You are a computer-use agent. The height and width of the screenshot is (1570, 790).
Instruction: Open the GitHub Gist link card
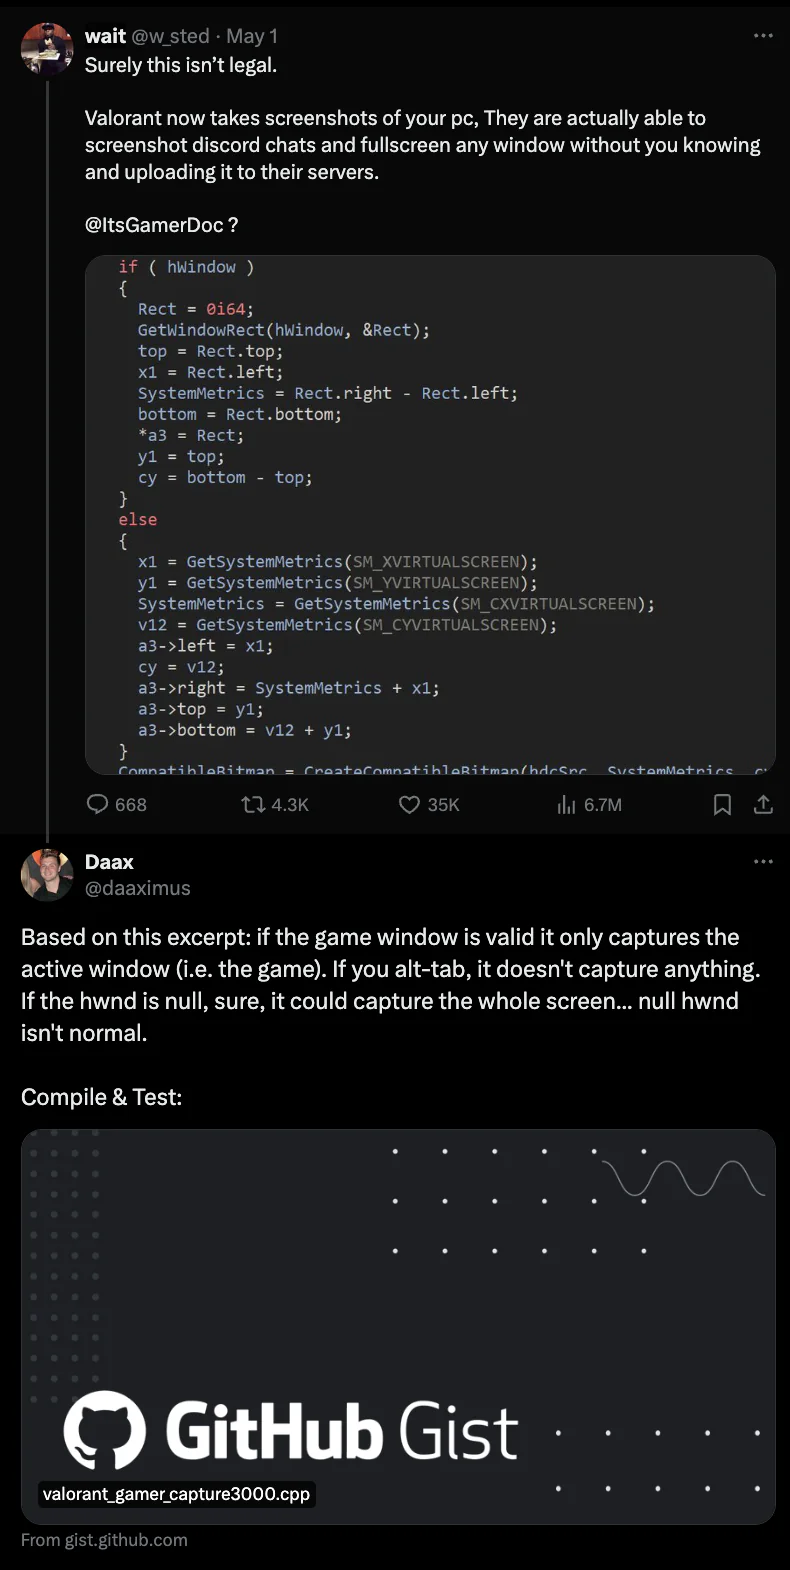(x=398, y=1327)
